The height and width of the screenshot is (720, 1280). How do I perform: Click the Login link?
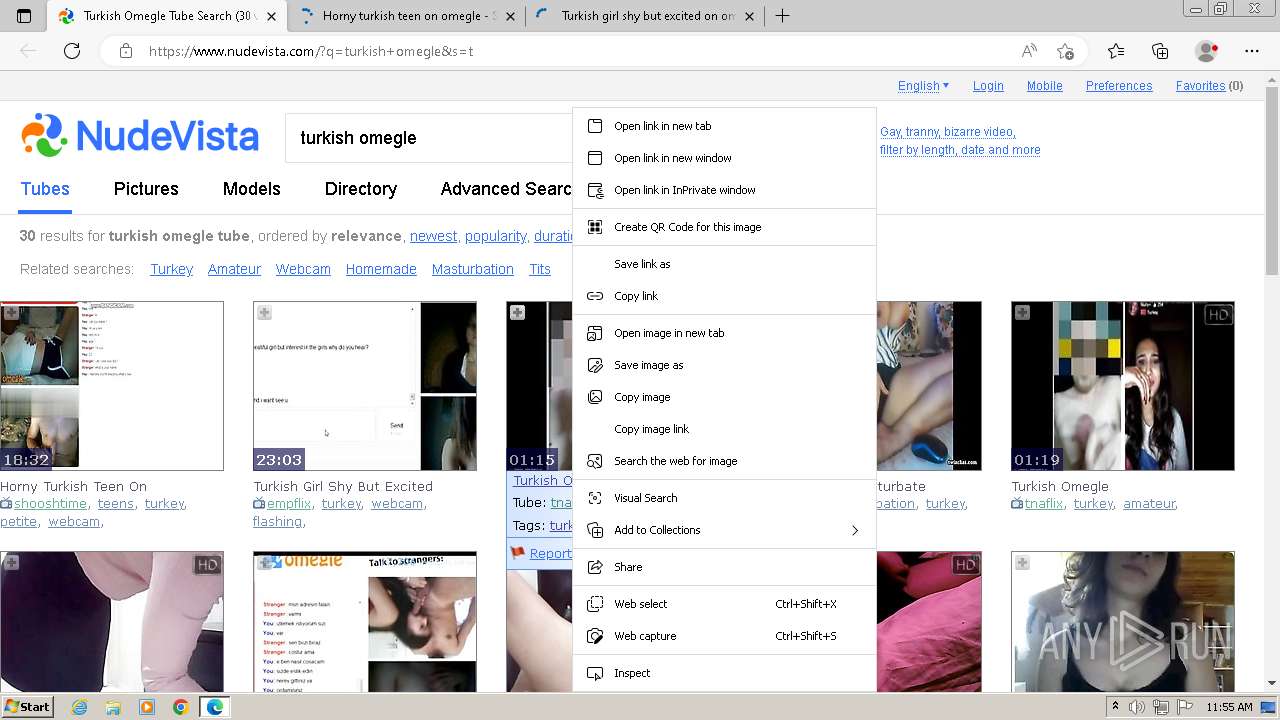pos(988,86)
